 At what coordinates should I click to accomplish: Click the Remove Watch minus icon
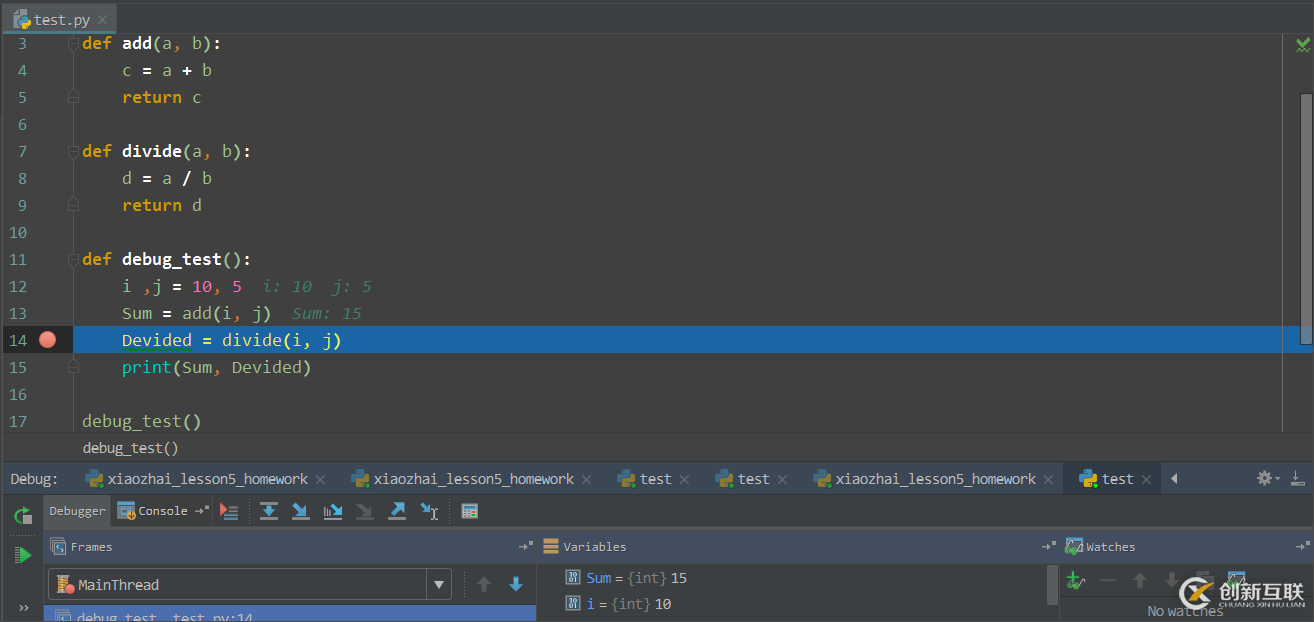1107,580
